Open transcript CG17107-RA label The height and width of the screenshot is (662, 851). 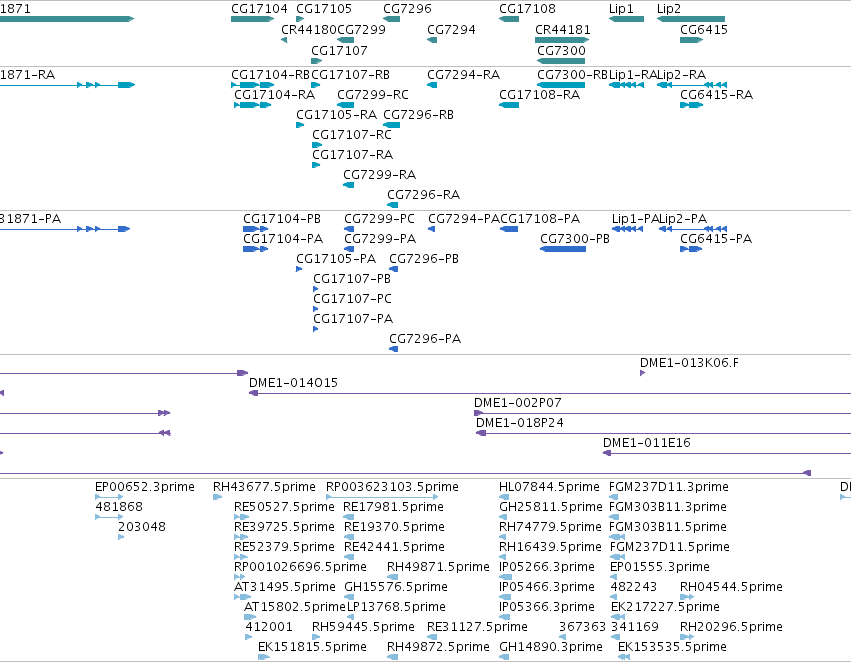pos(352,155)
